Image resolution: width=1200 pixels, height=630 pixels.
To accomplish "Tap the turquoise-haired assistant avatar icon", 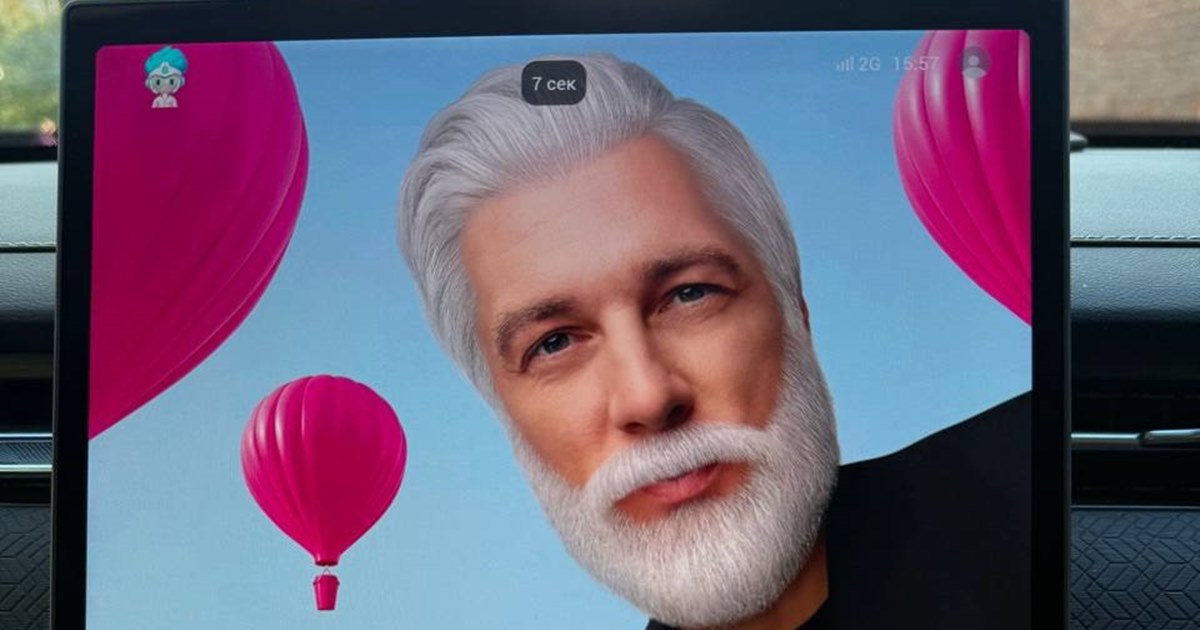I will (165, 77).
